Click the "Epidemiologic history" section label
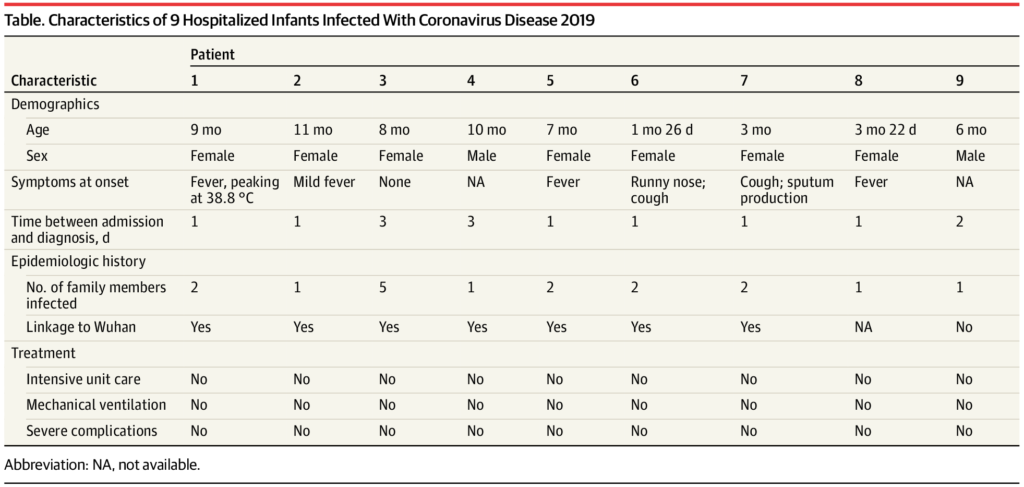The width and height of the screenshot is (1024, 487). coord(78,261)
